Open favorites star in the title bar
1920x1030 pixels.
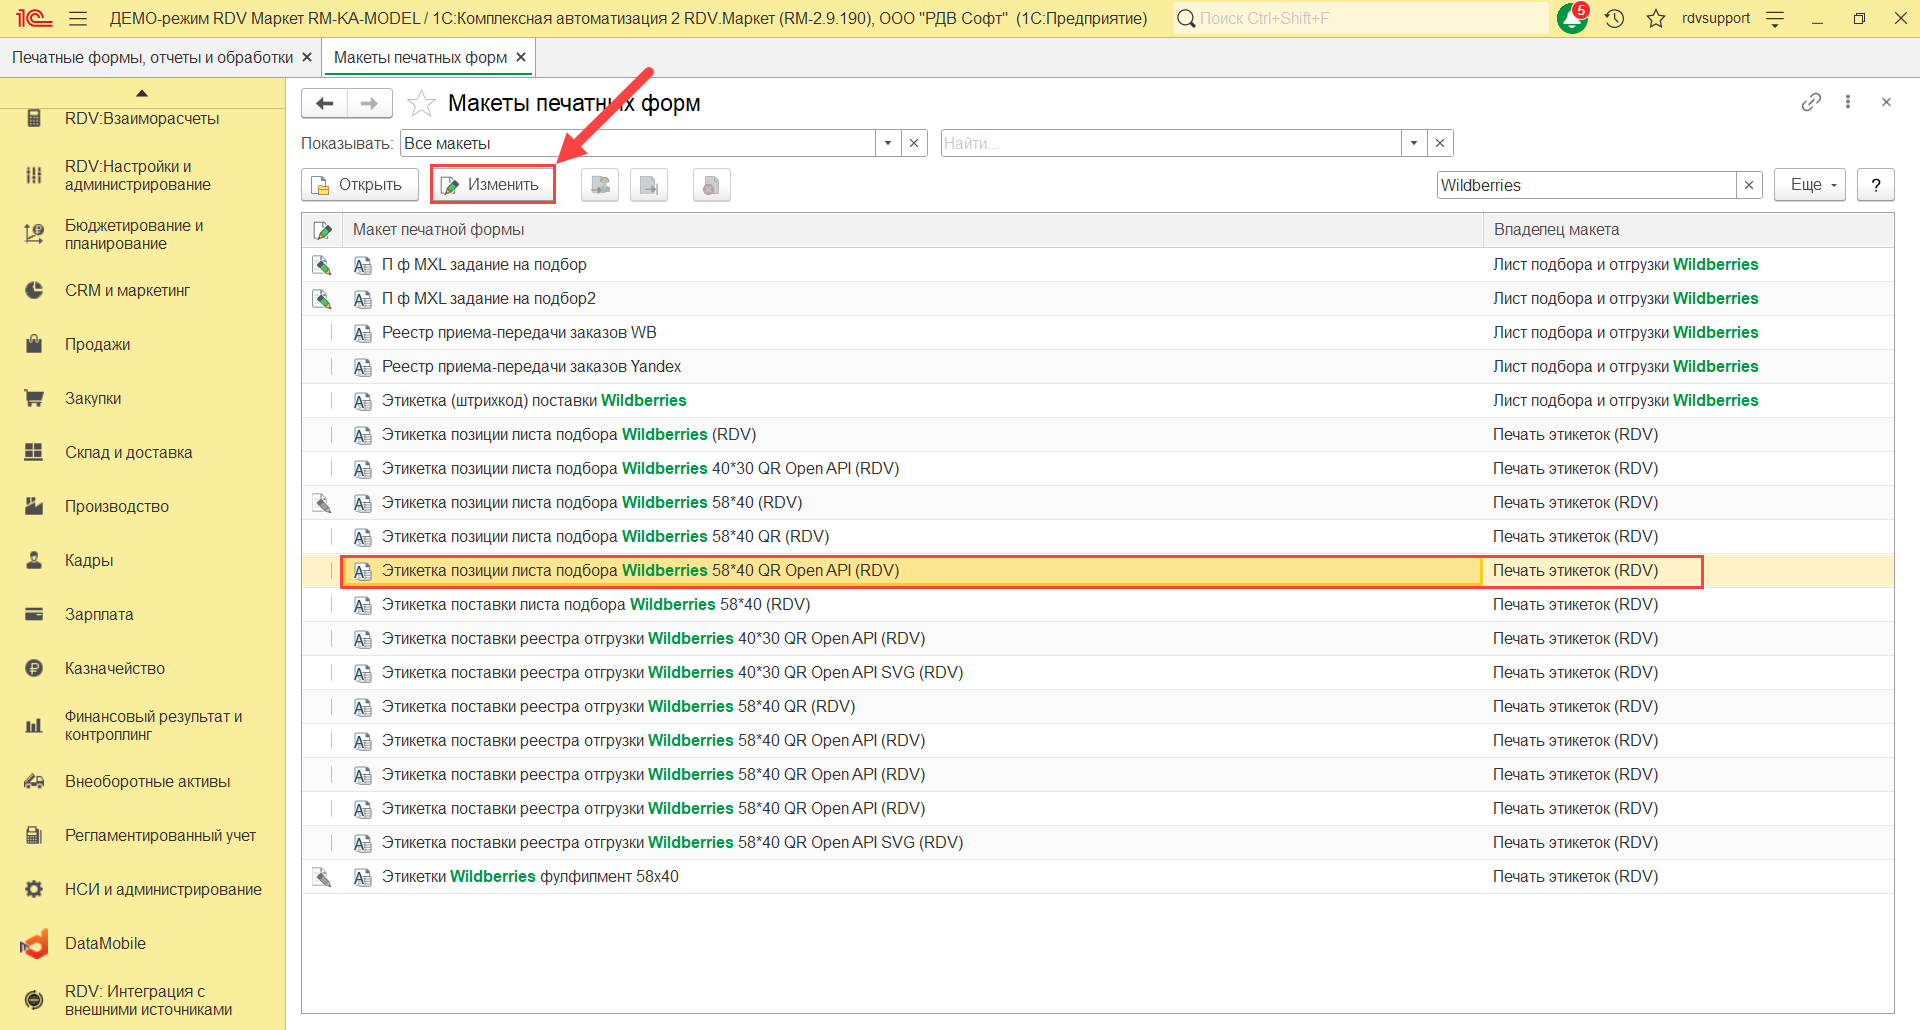coord(1656,18)
